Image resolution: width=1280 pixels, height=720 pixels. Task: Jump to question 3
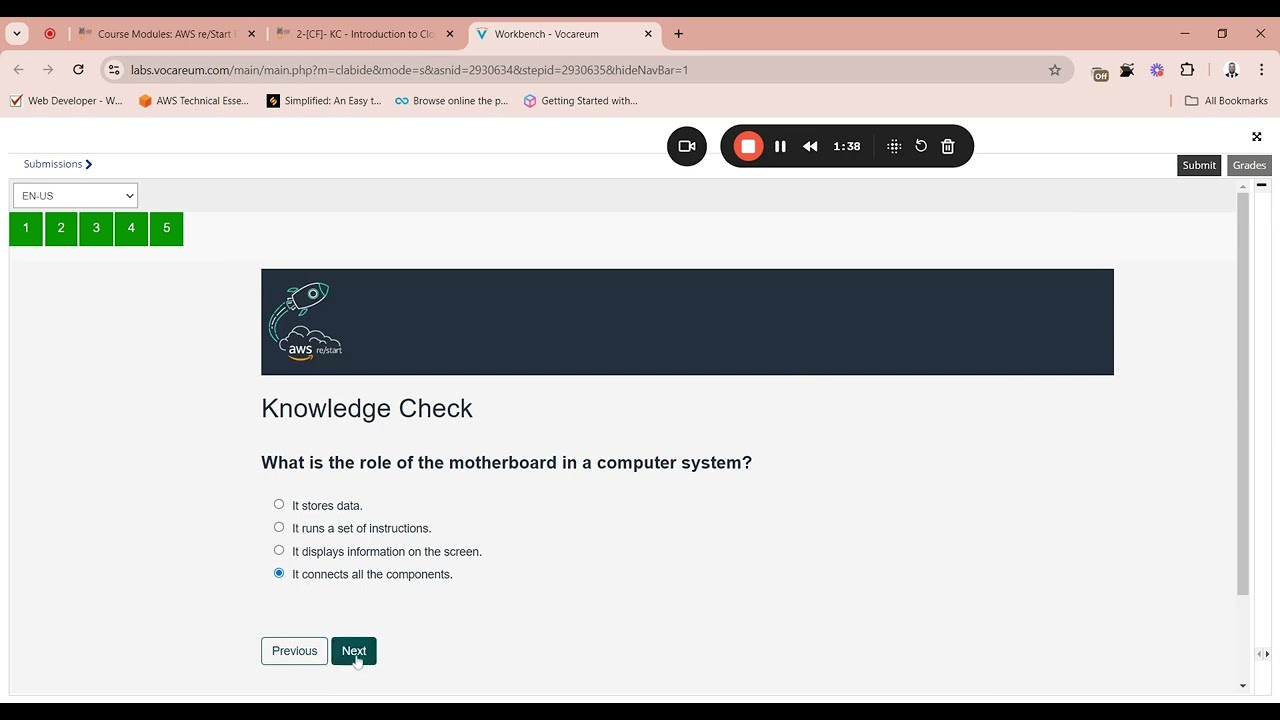point(96,229)
